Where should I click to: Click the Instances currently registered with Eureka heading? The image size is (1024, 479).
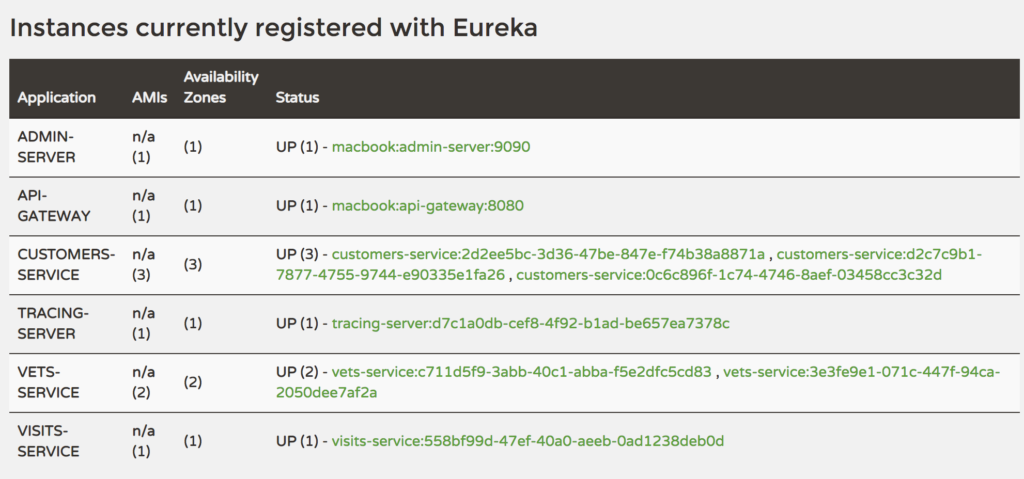click(x=273, y=28)
